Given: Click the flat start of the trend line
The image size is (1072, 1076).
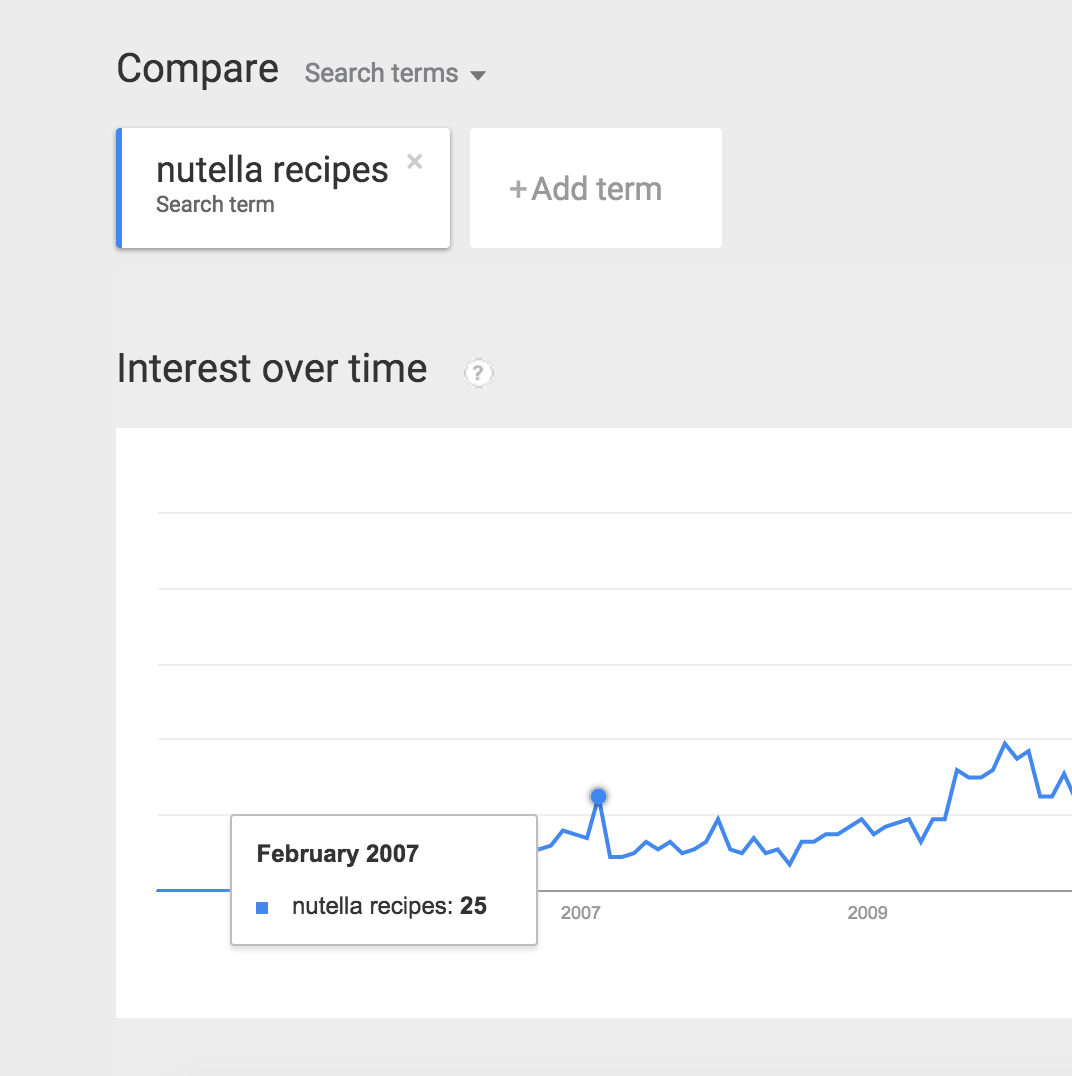Looking at the screenshot, I should [190, 889].
